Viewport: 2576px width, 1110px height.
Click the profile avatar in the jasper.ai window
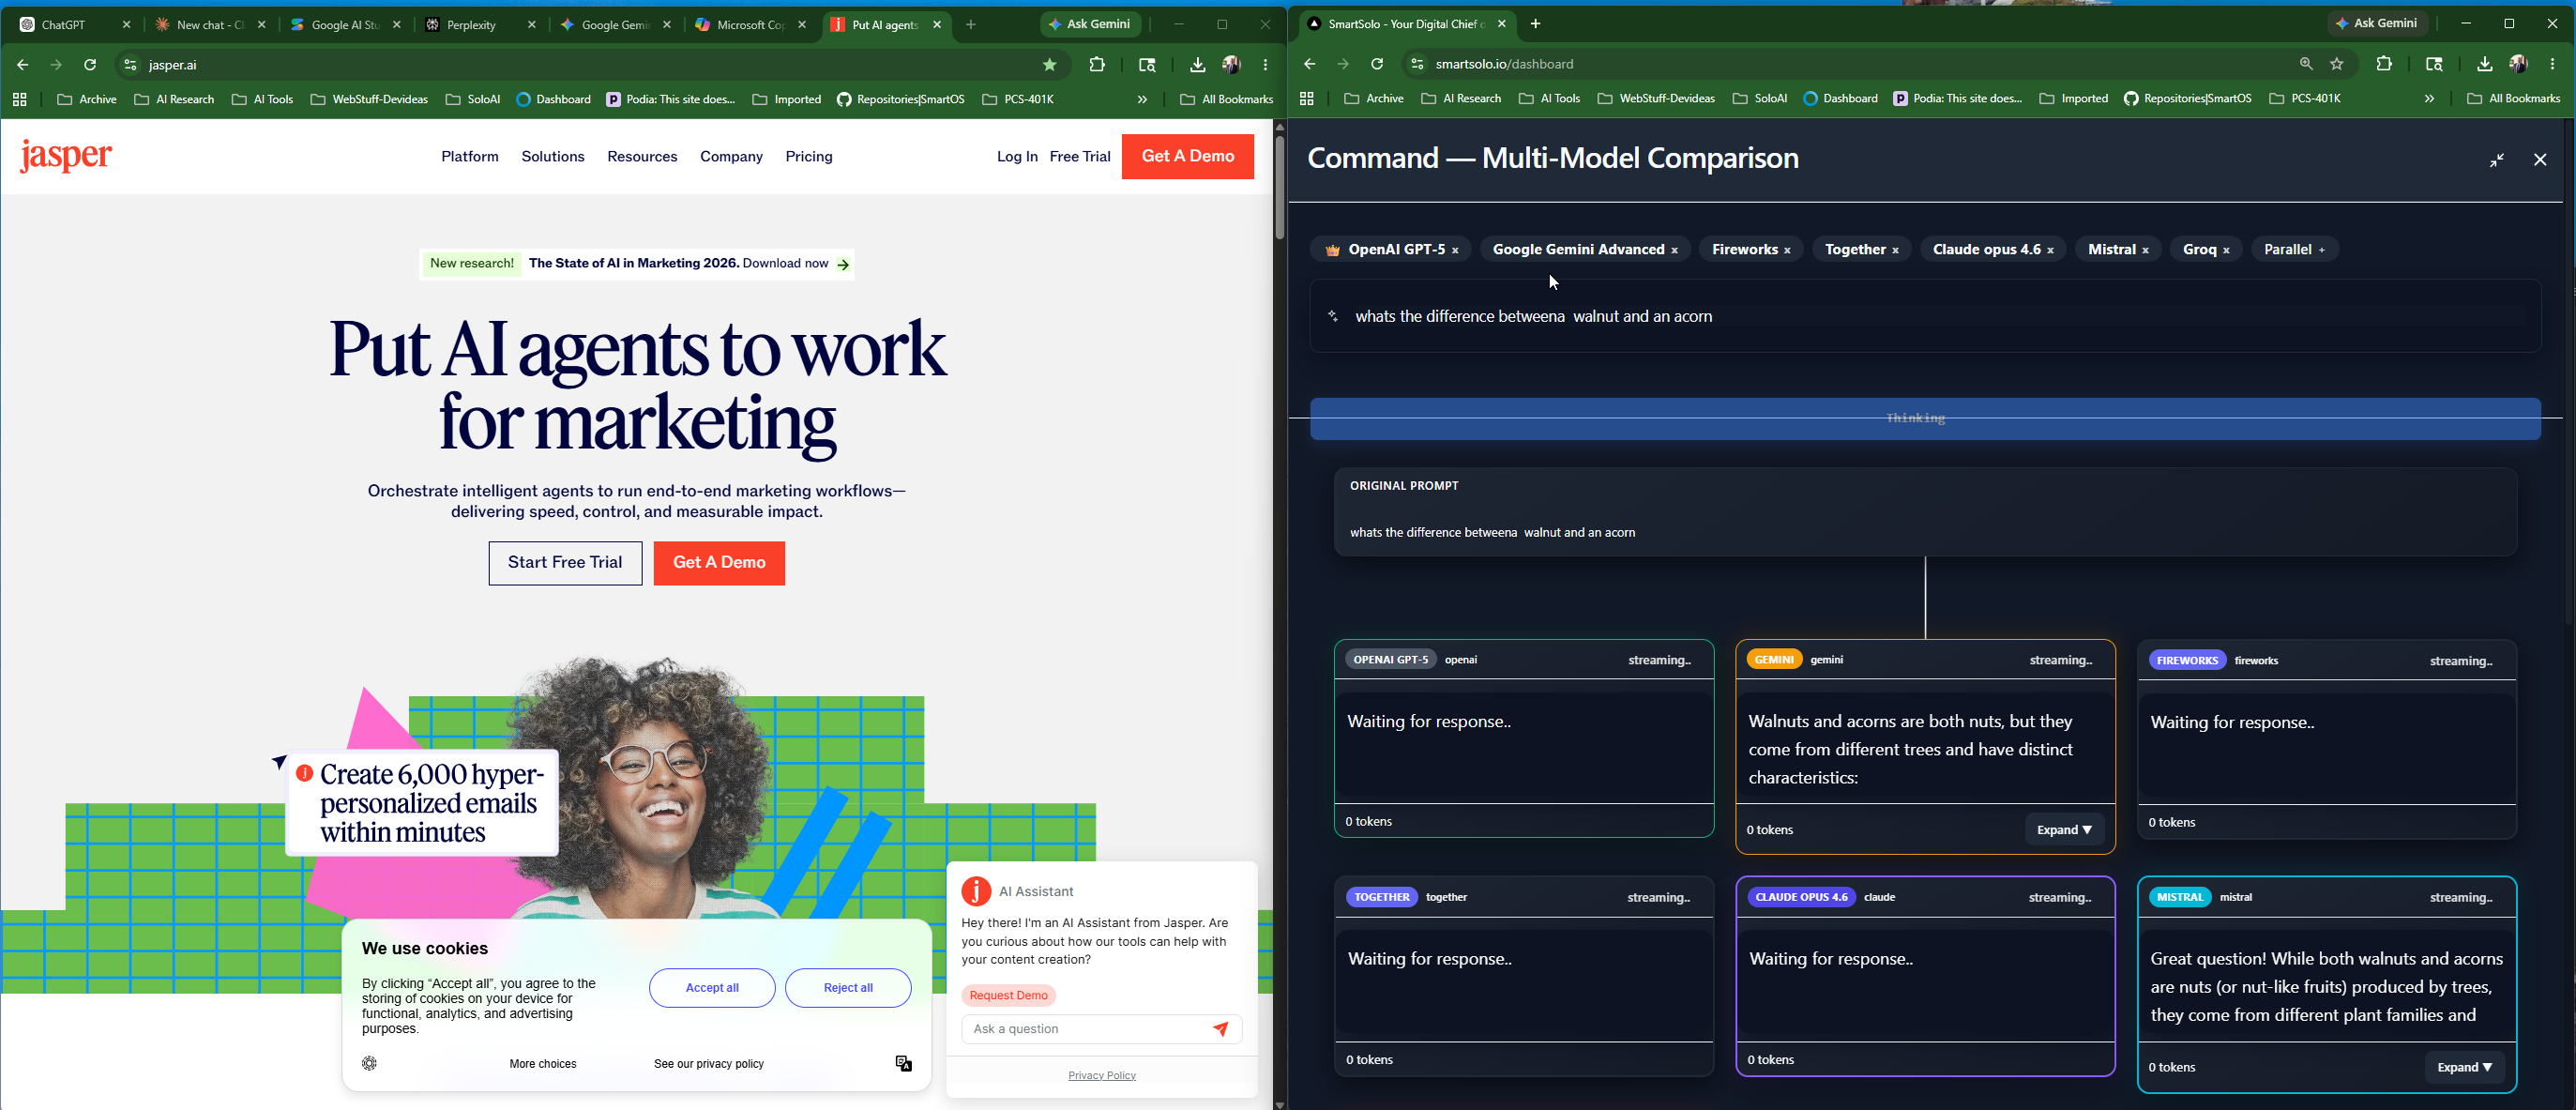pos(1231,65)
